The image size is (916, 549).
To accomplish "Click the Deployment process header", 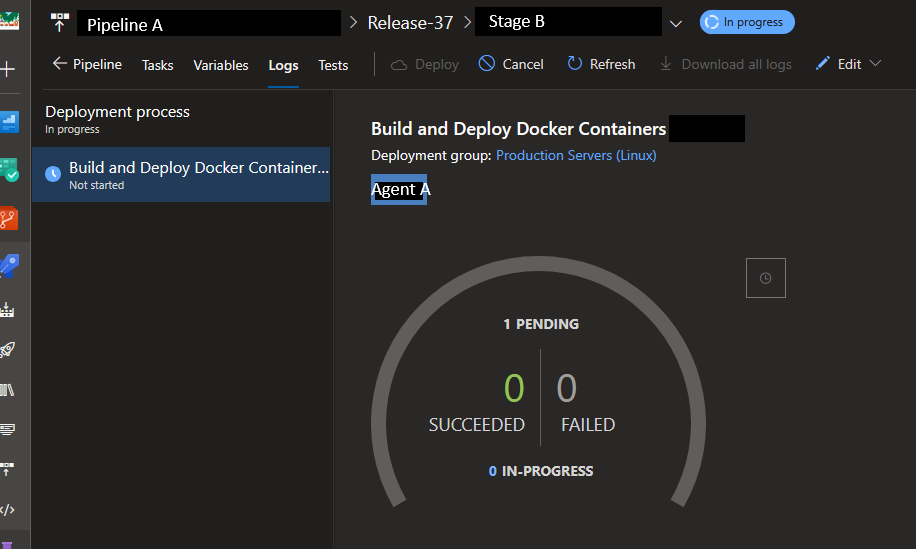I will [117, 112].
